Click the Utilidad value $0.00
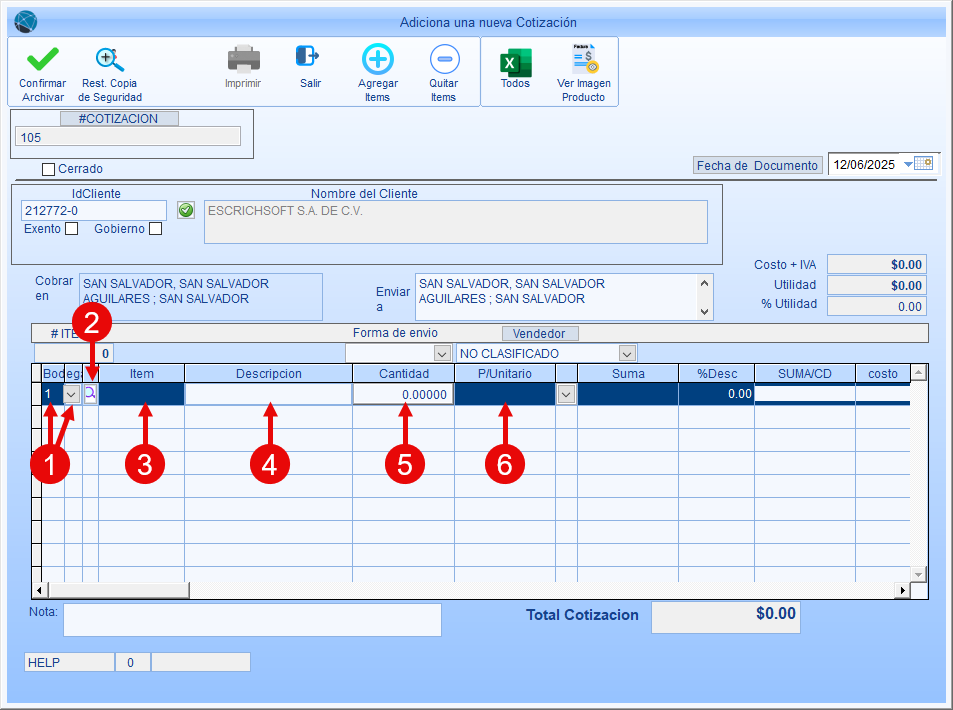953x710 pixels. click(x=877, y=285)
